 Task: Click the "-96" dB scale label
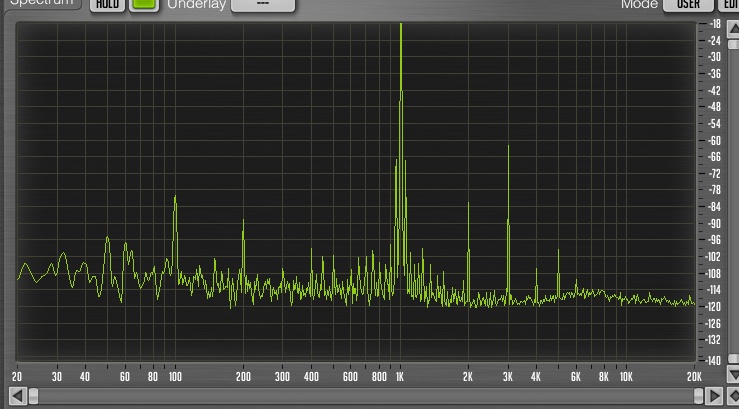point(714,240)
